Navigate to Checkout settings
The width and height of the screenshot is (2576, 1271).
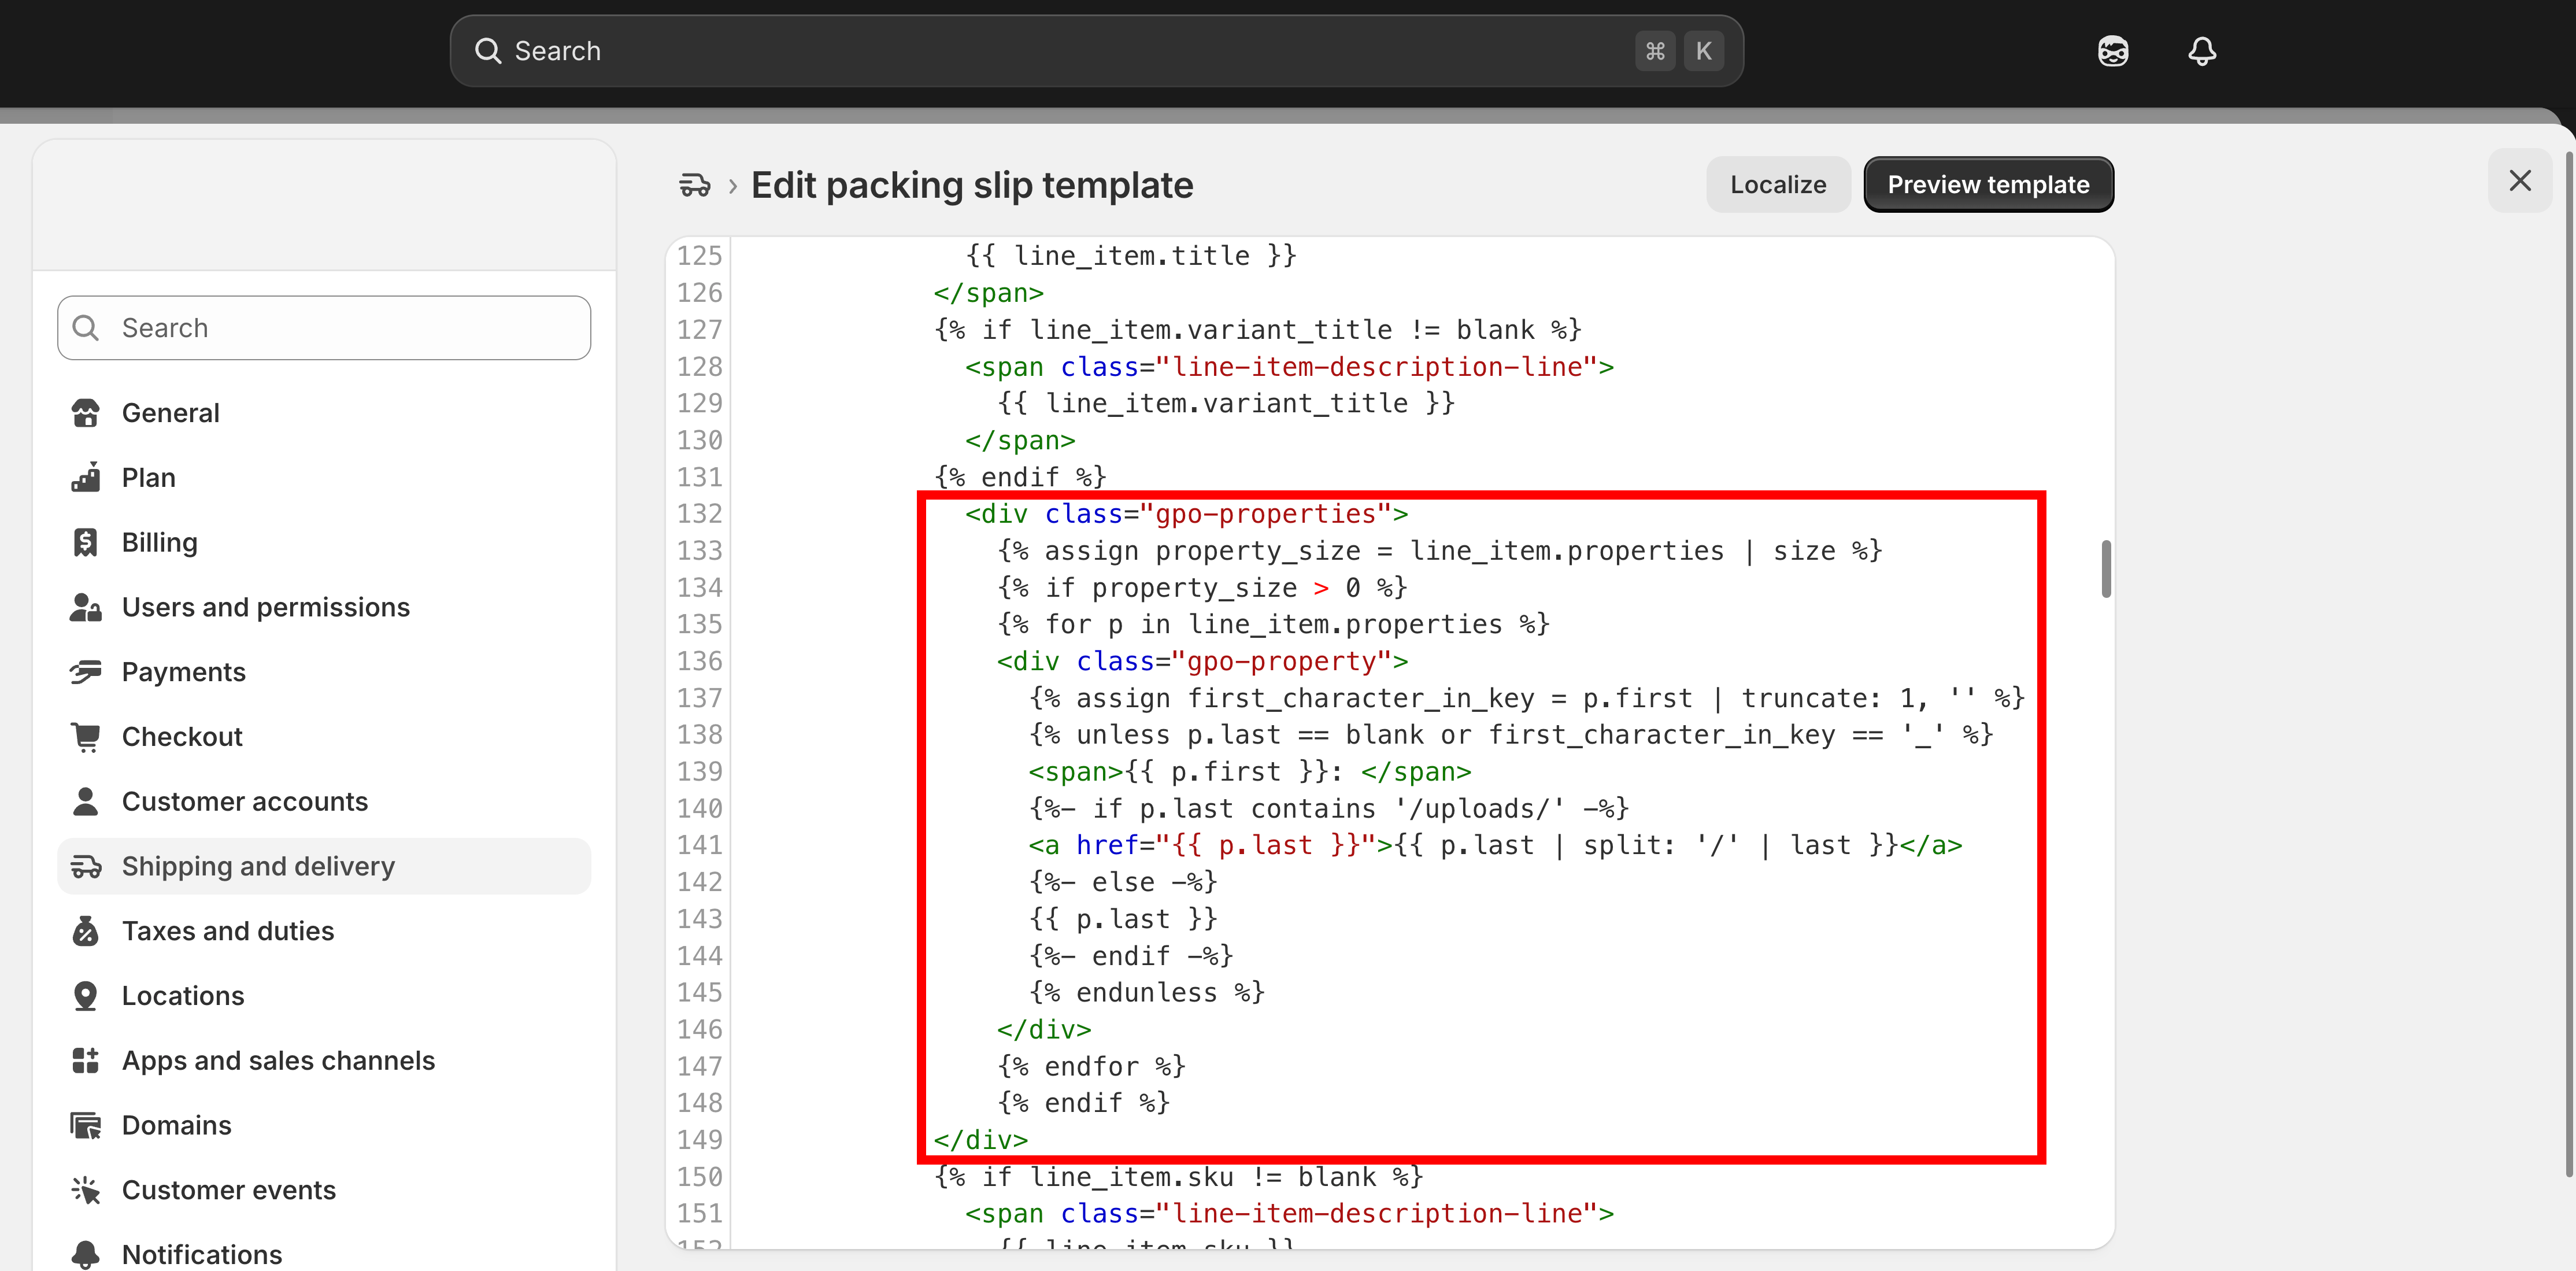tap(324, 737)
